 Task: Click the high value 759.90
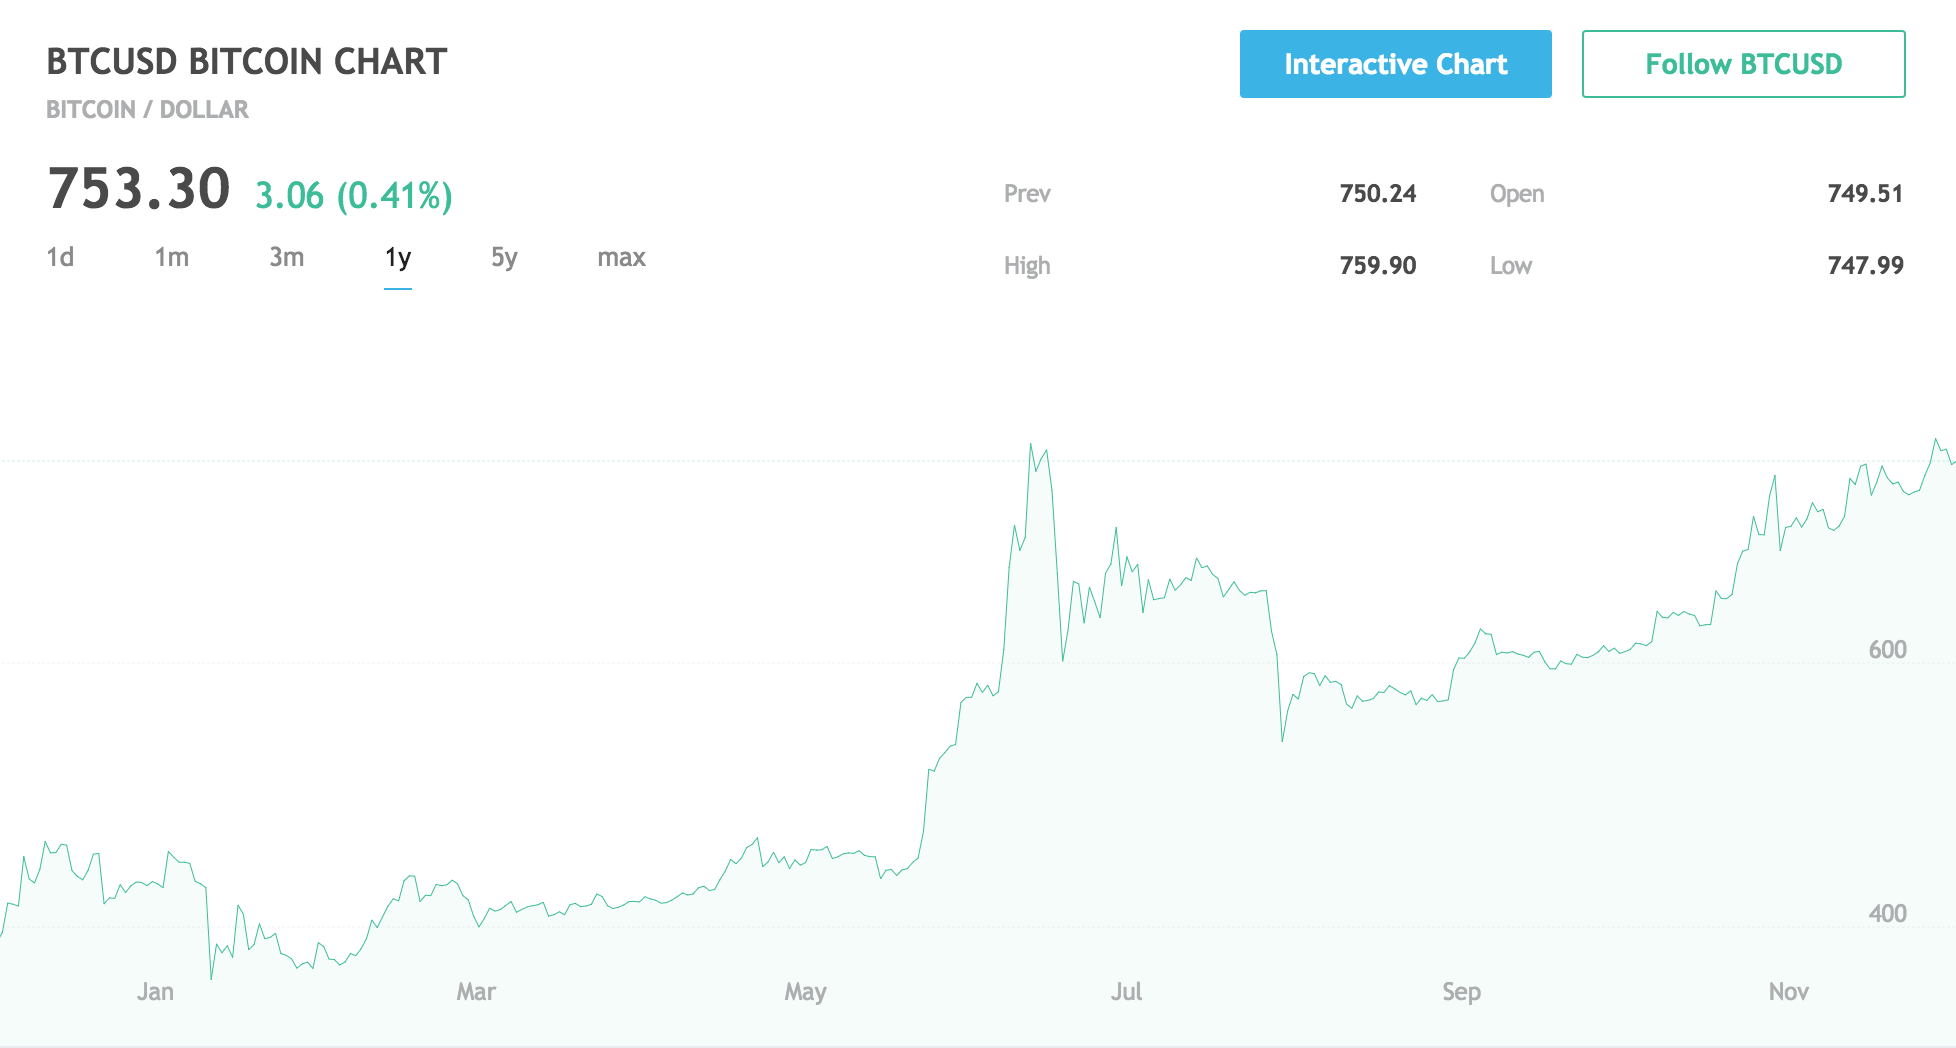click(x=1378, y=265)
